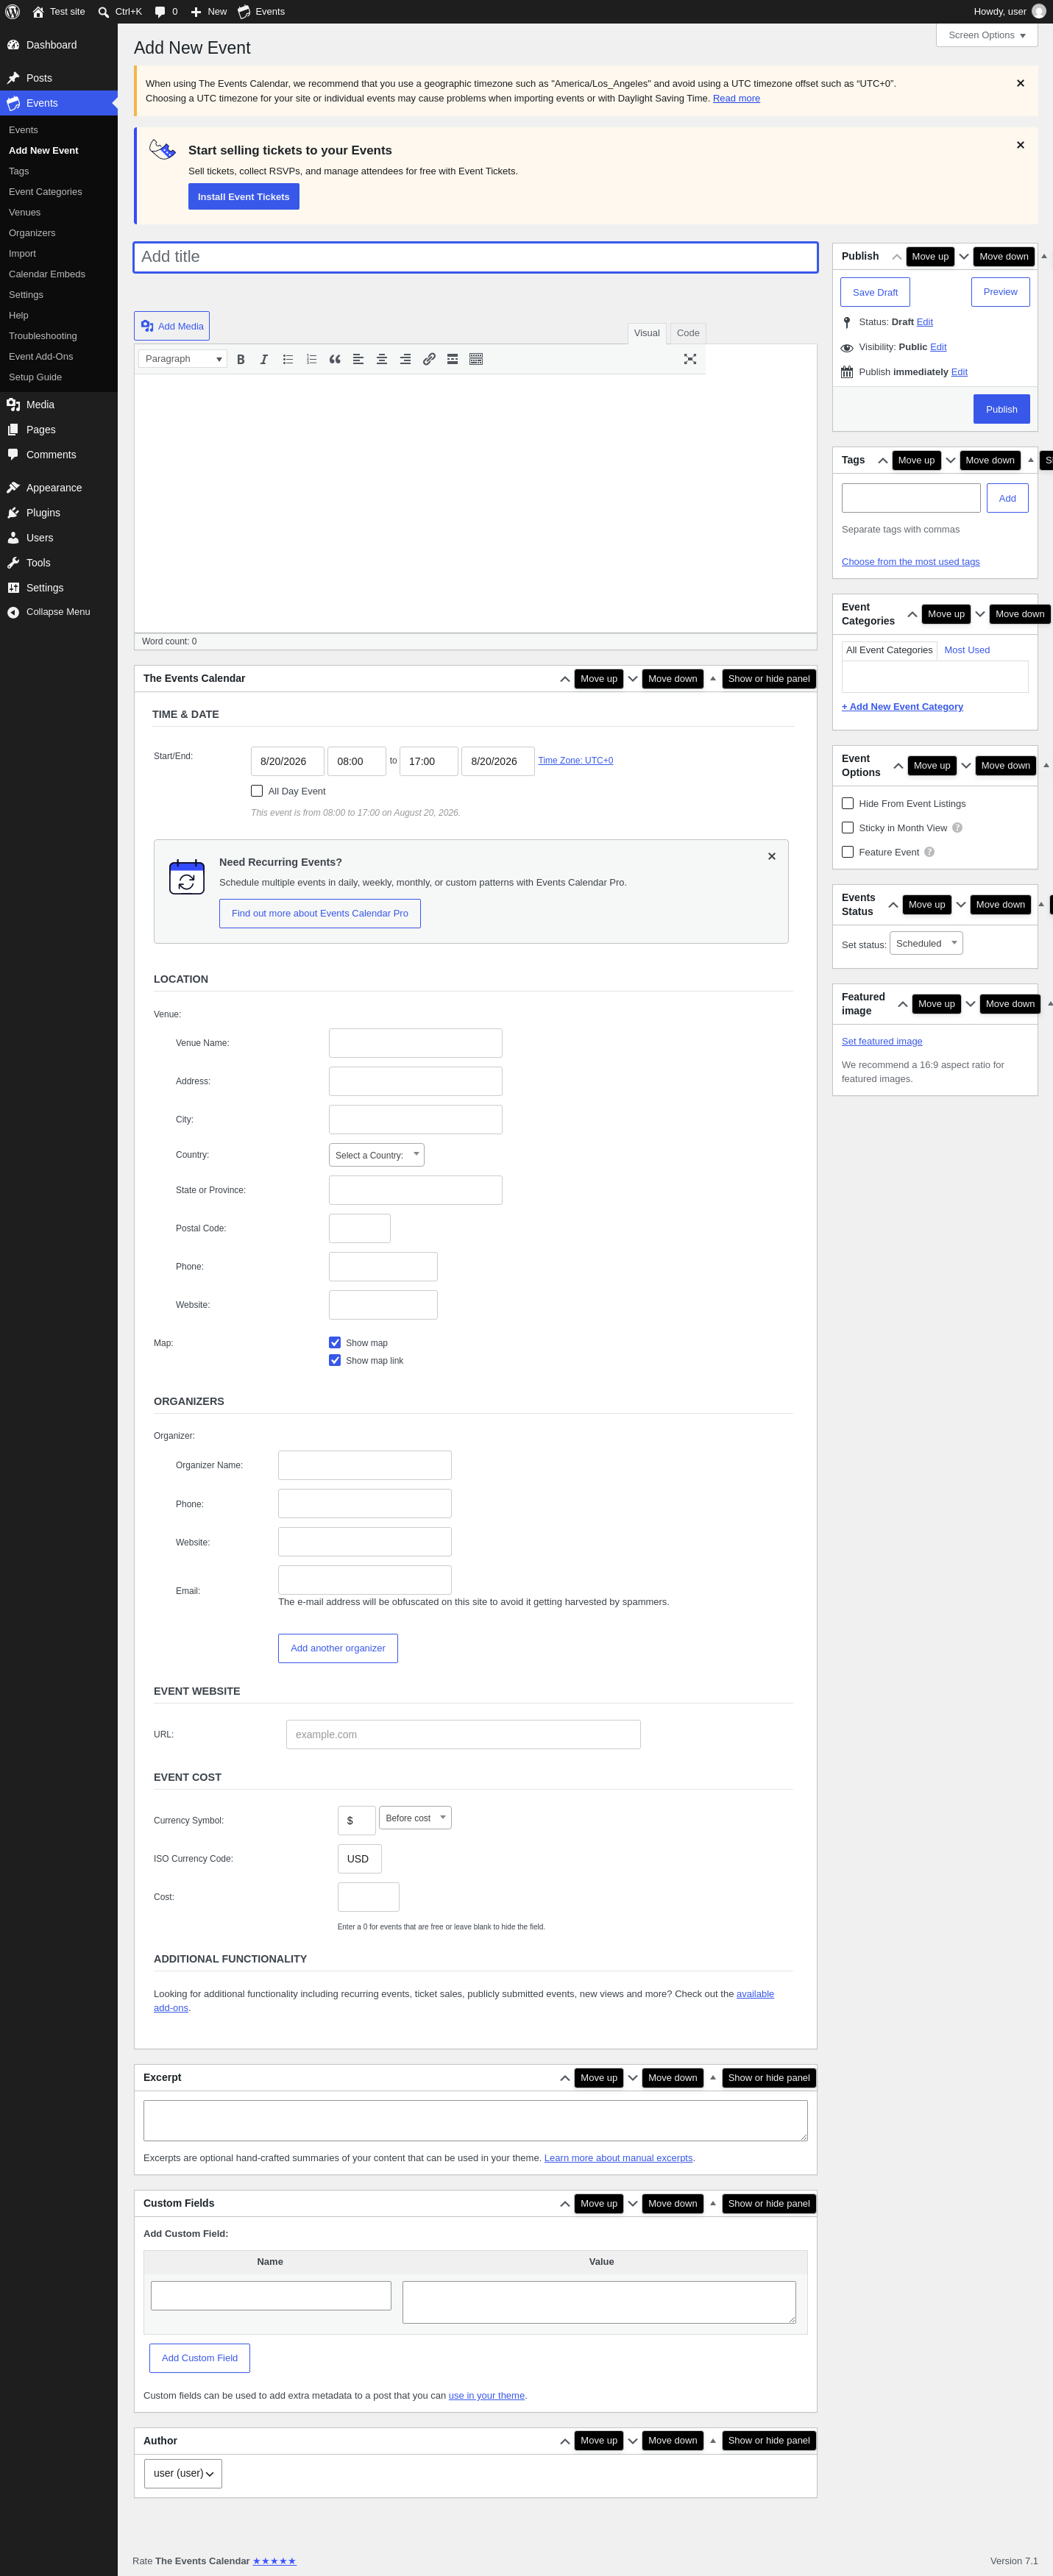Click Add New Event Category link

click(x=903, y=707)
